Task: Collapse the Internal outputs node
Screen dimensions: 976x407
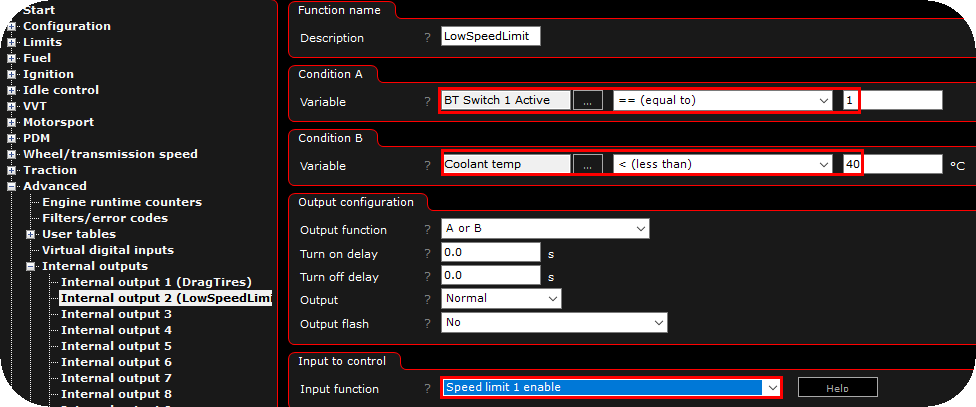Action: (30, 267)
